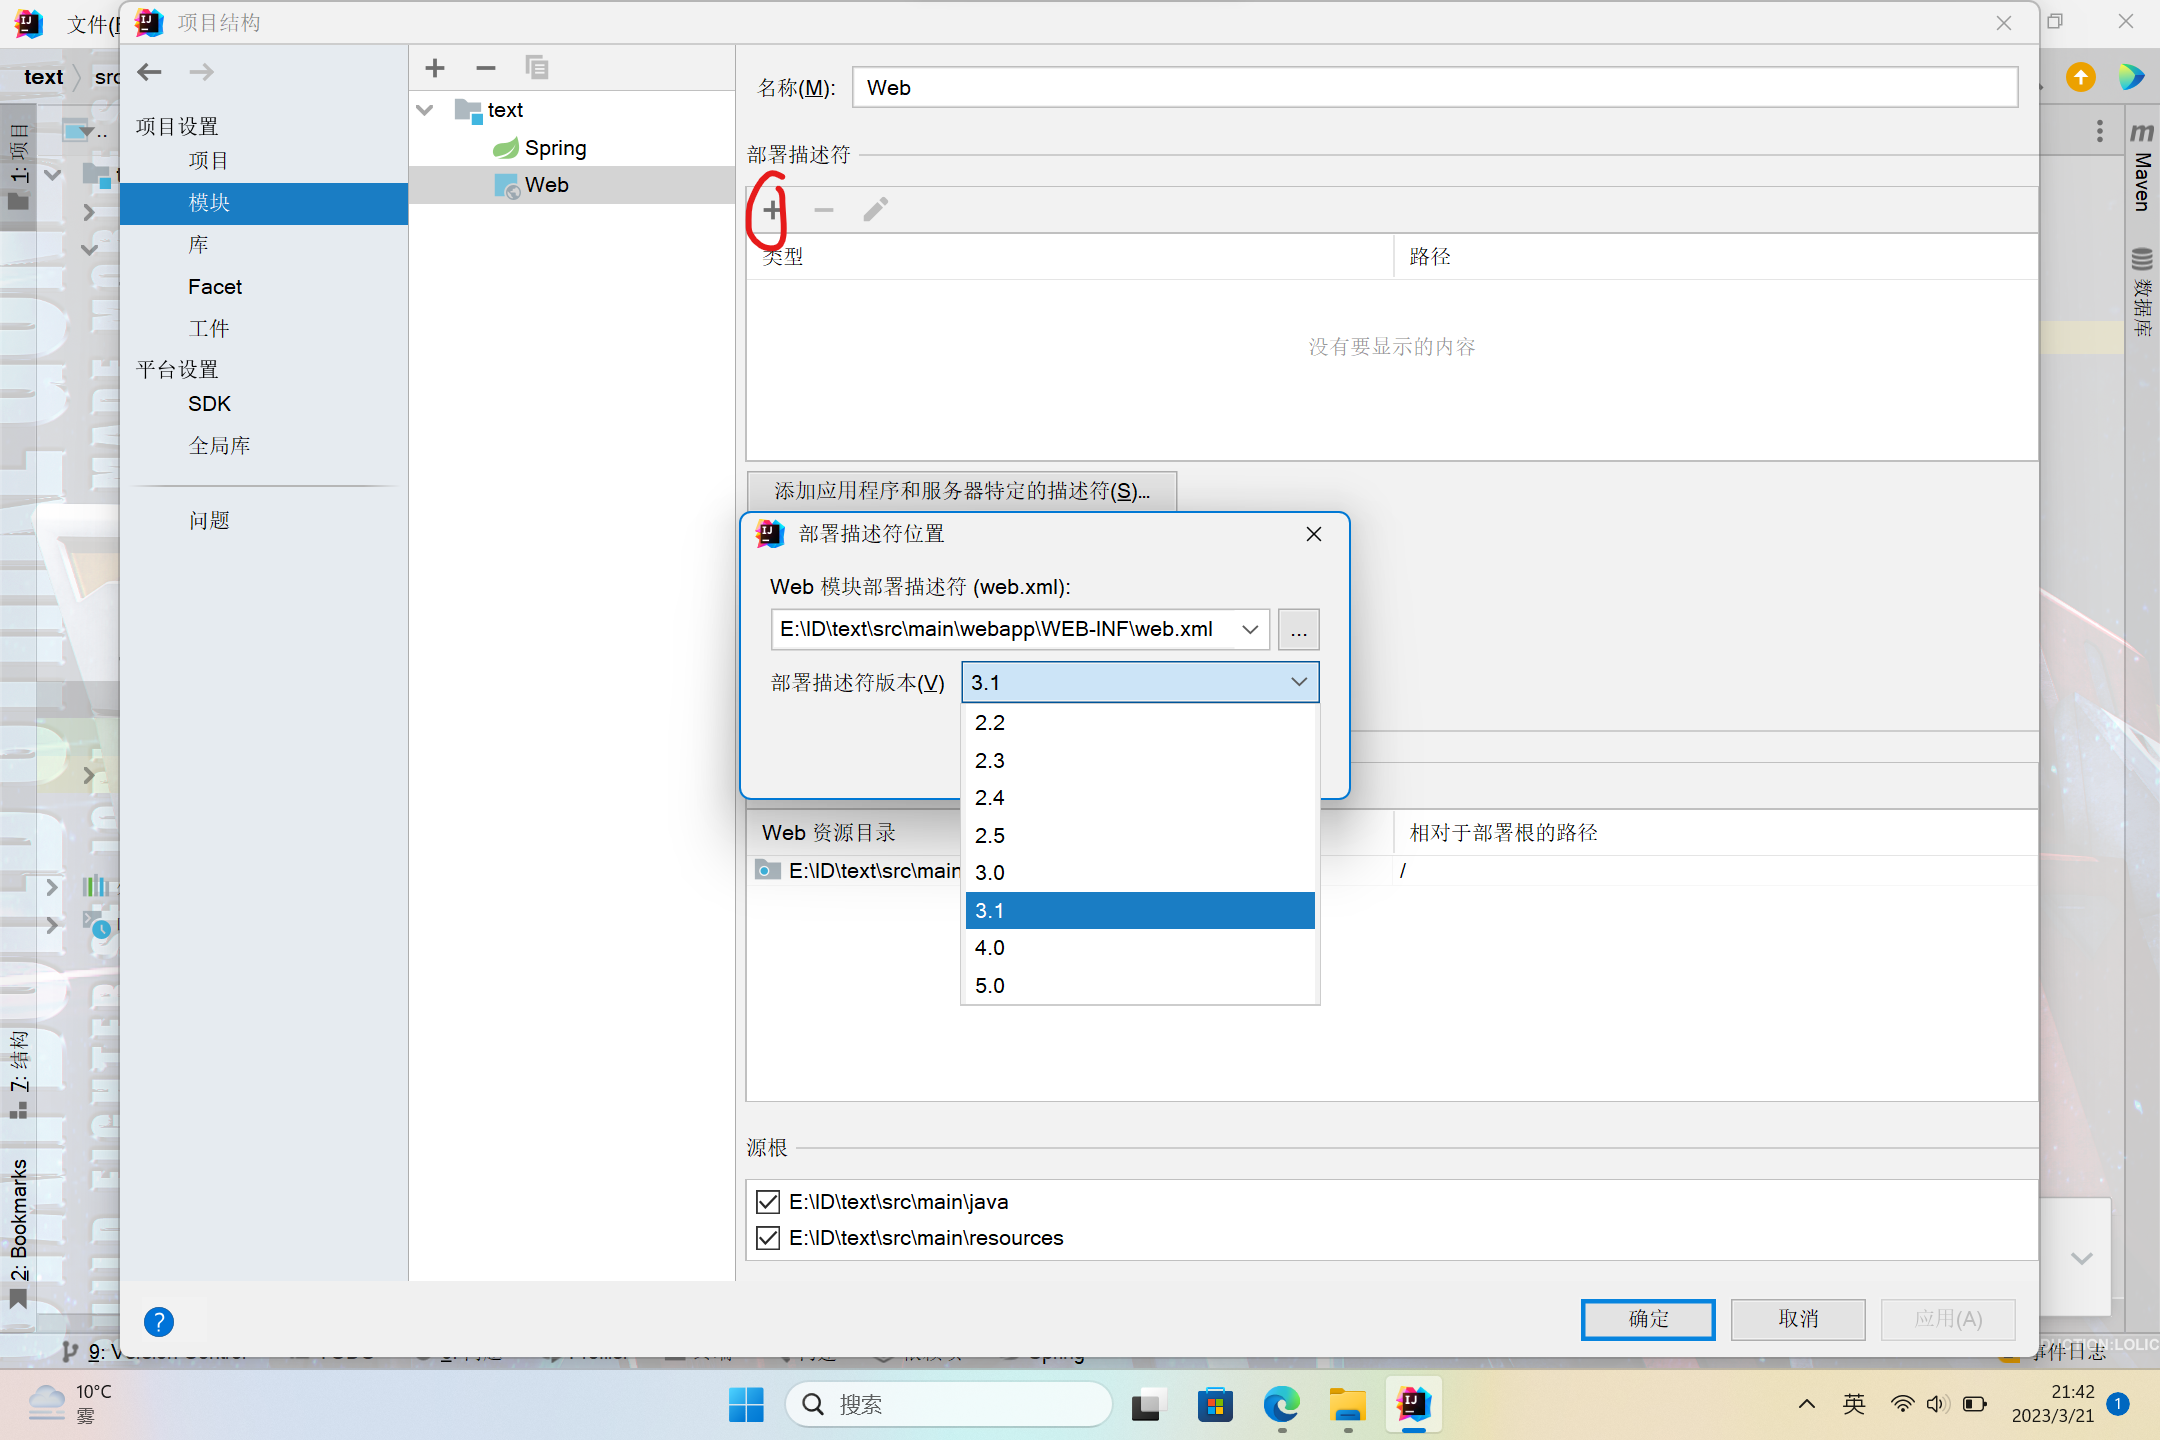Click the 取消 cancel button
Viewport: 2160px width, 1440px height.
pyautogui.click(x=1797, y=1319)
